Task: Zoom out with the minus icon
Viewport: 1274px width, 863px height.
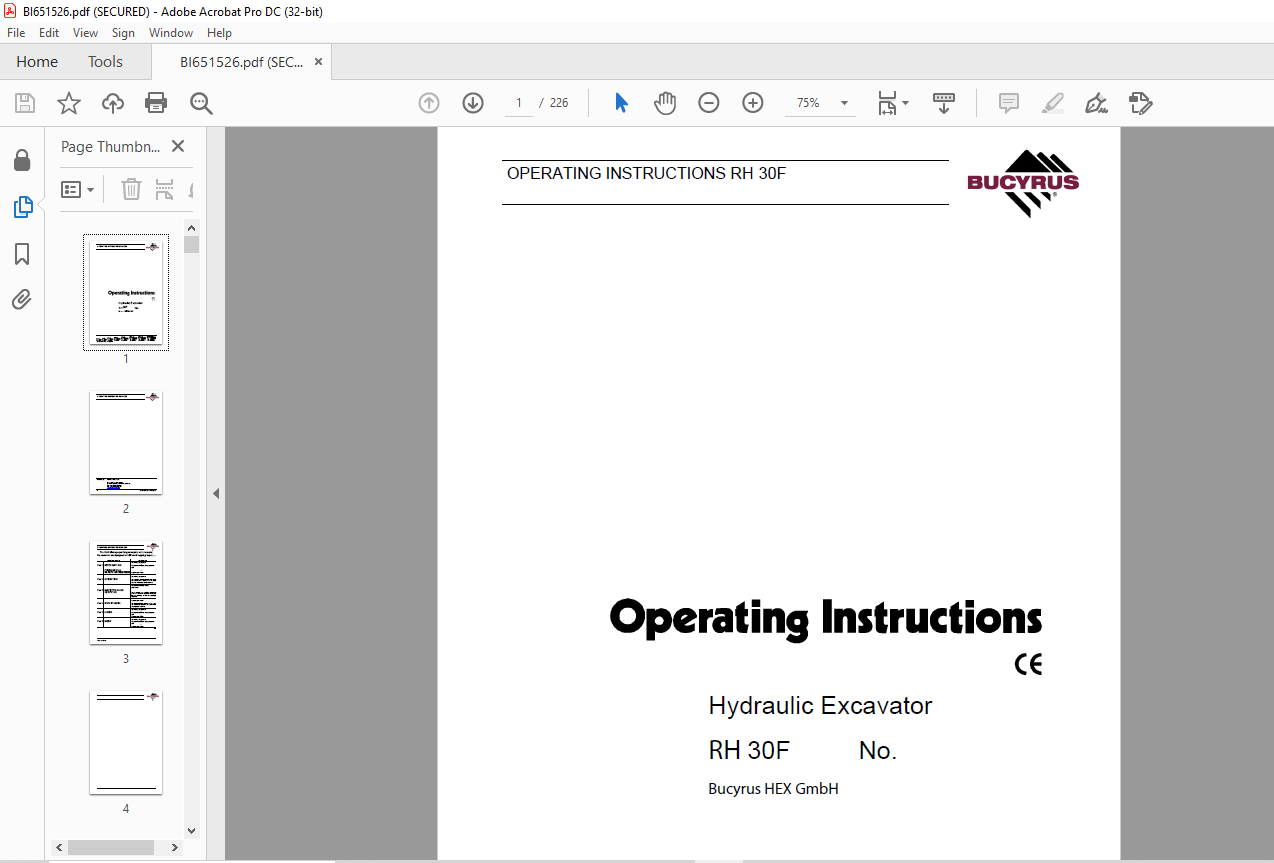Action: coord(709,103)
